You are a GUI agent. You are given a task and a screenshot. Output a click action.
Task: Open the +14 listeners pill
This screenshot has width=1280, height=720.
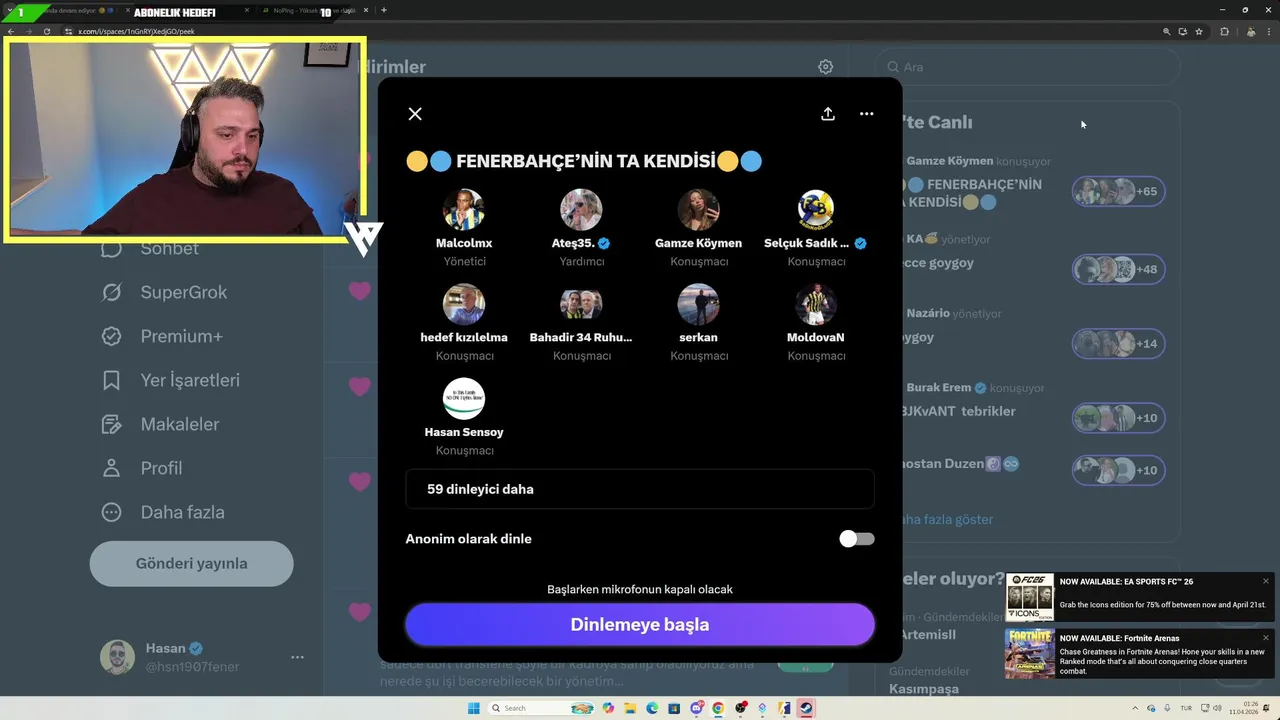pos(1118,344)
